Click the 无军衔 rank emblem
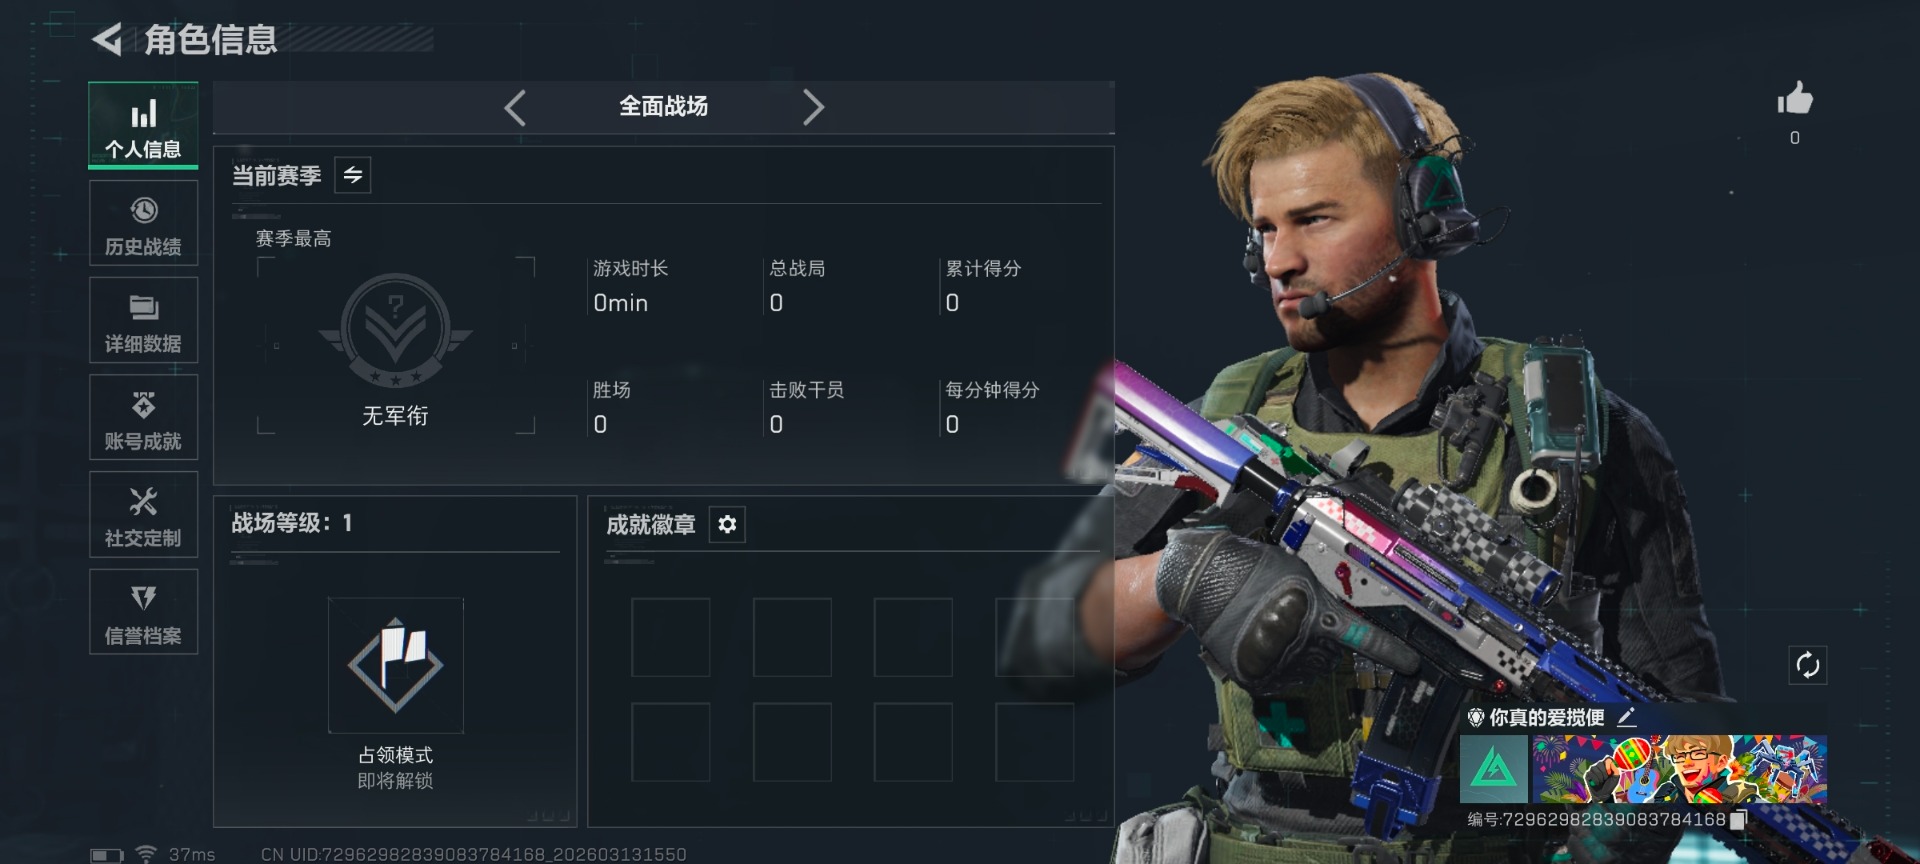1920x864 pixels. [x=396, y=331]
